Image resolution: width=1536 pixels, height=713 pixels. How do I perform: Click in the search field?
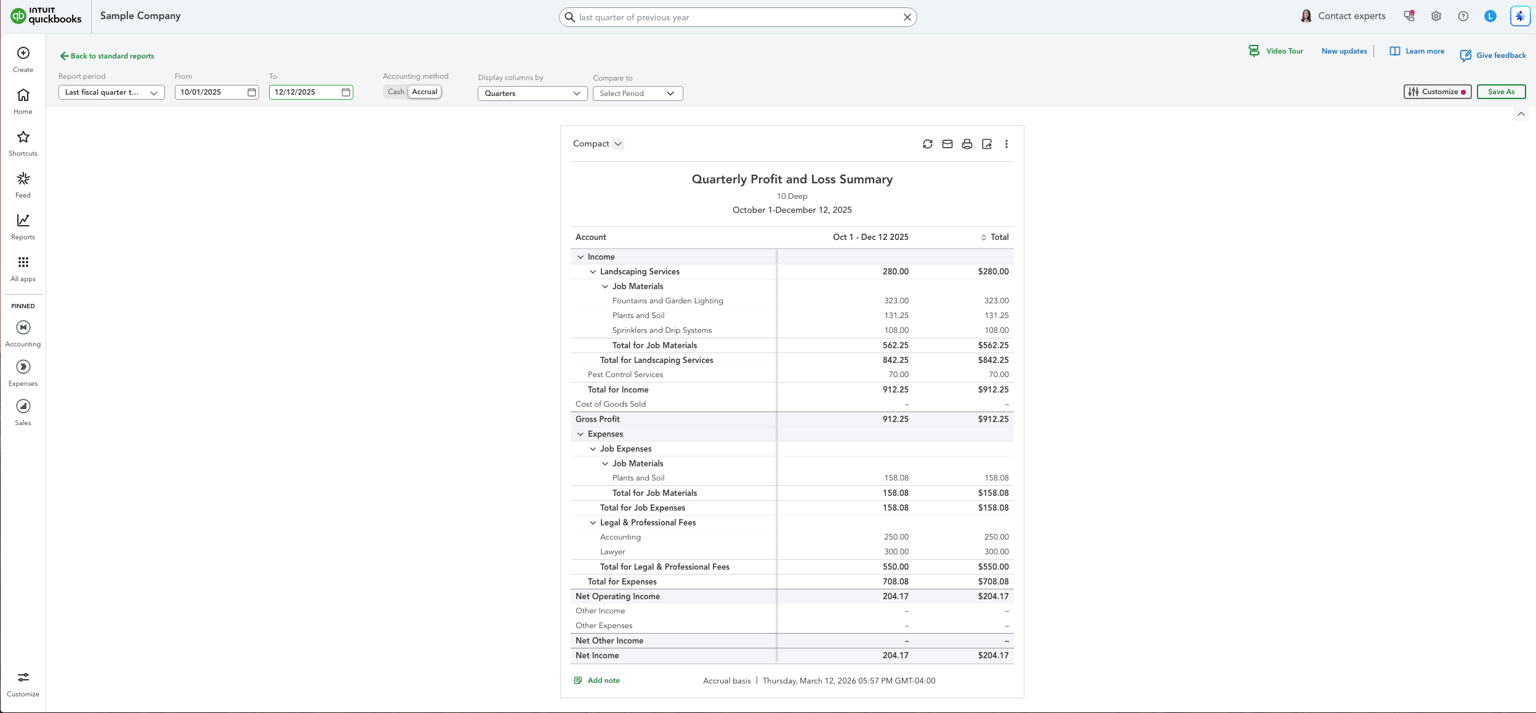coord(735,17)
